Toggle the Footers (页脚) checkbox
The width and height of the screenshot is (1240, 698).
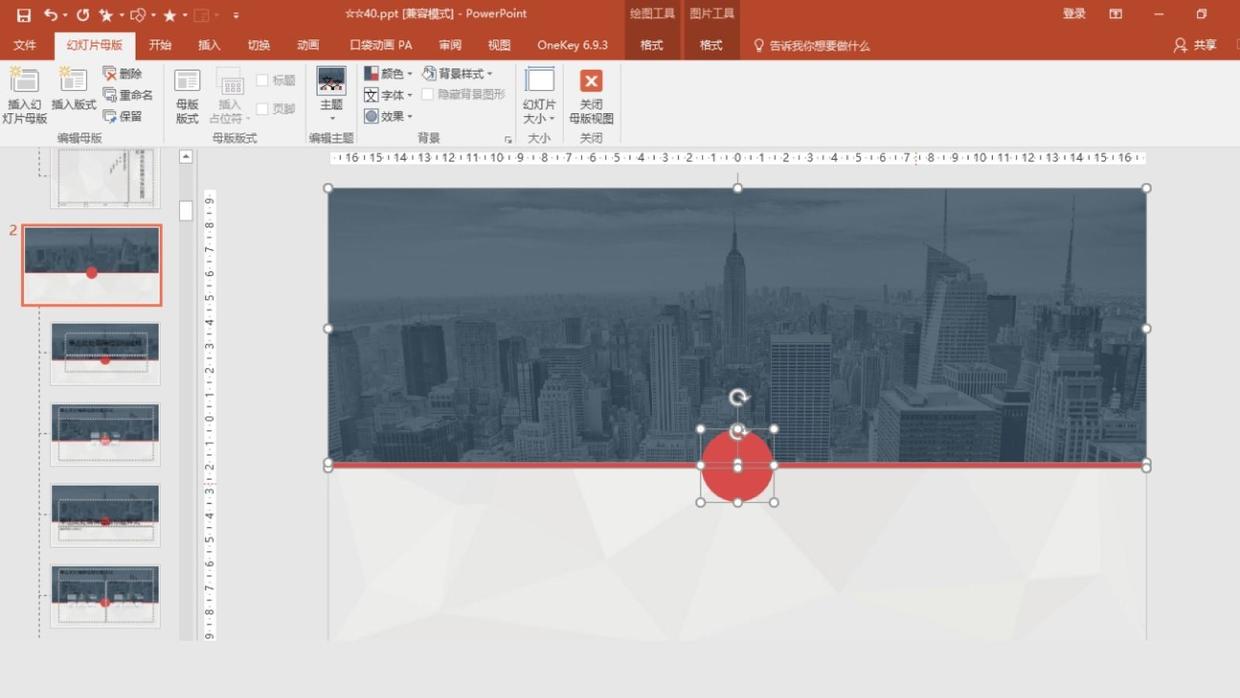tap(262, 109)
